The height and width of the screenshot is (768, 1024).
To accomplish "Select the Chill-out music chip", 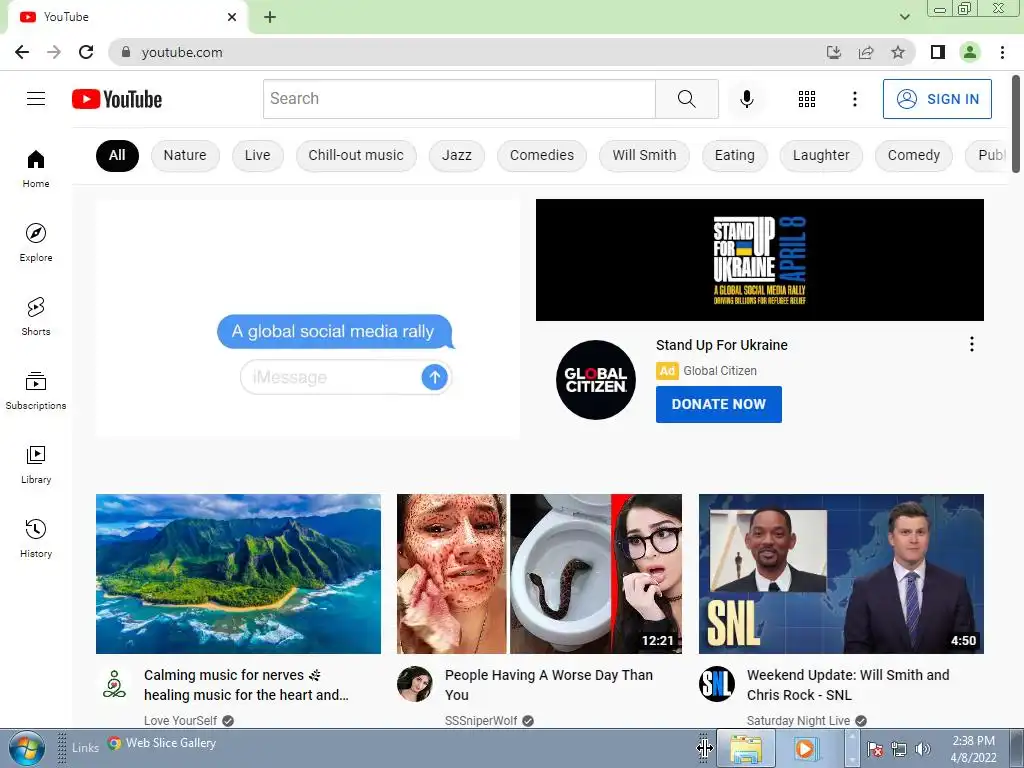I will coord(356,155).
